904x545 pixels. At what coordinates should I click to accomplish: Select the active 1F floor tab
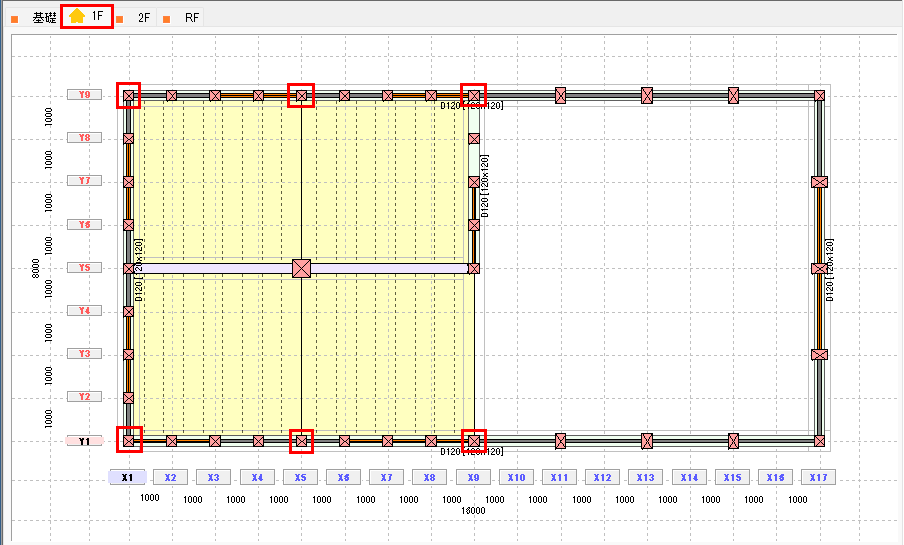tap(88, 17)
